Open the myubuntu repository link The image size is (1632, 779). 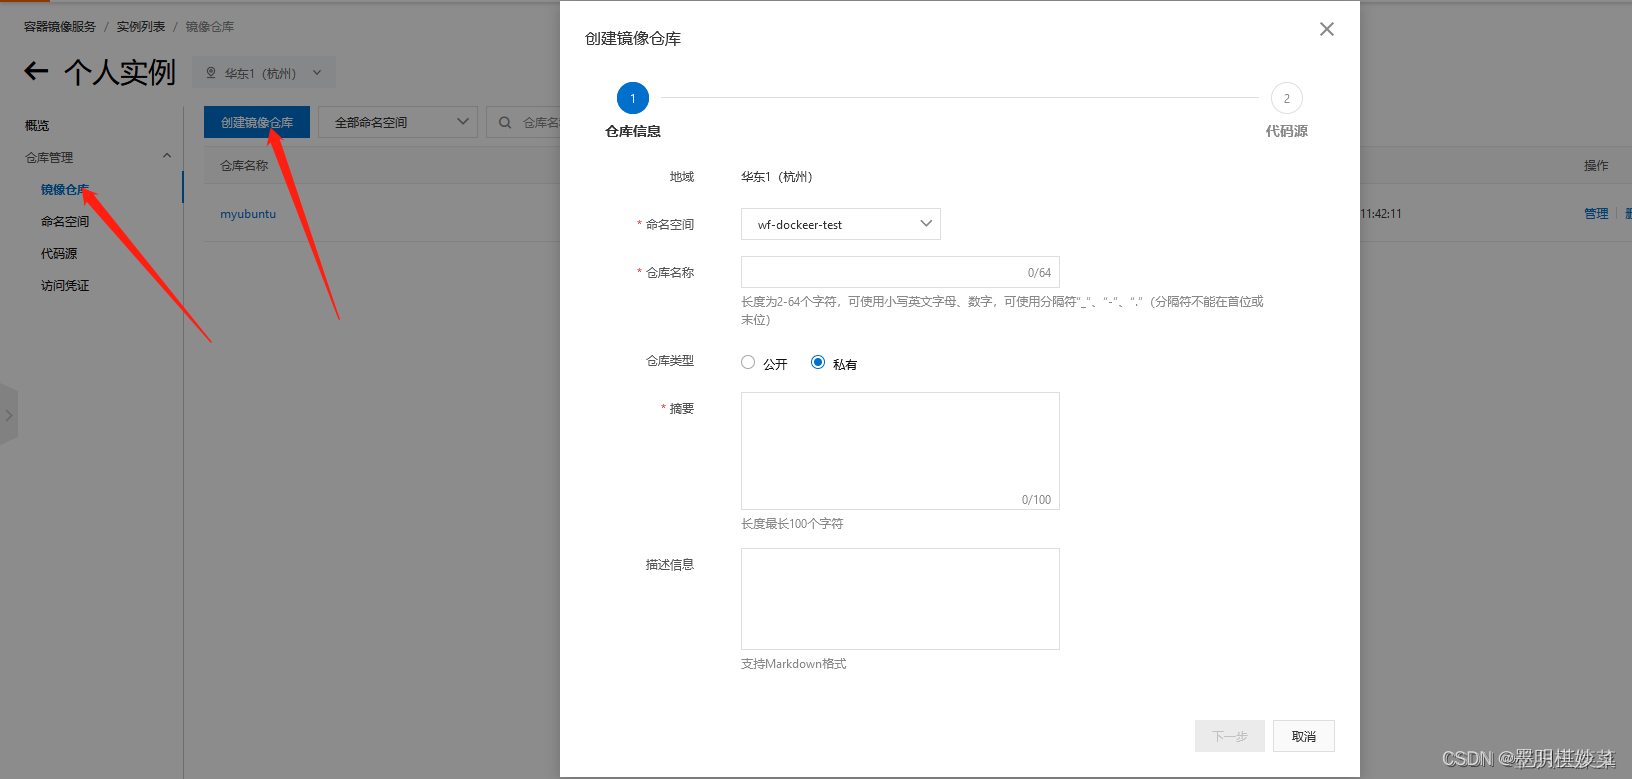point(248,213)
